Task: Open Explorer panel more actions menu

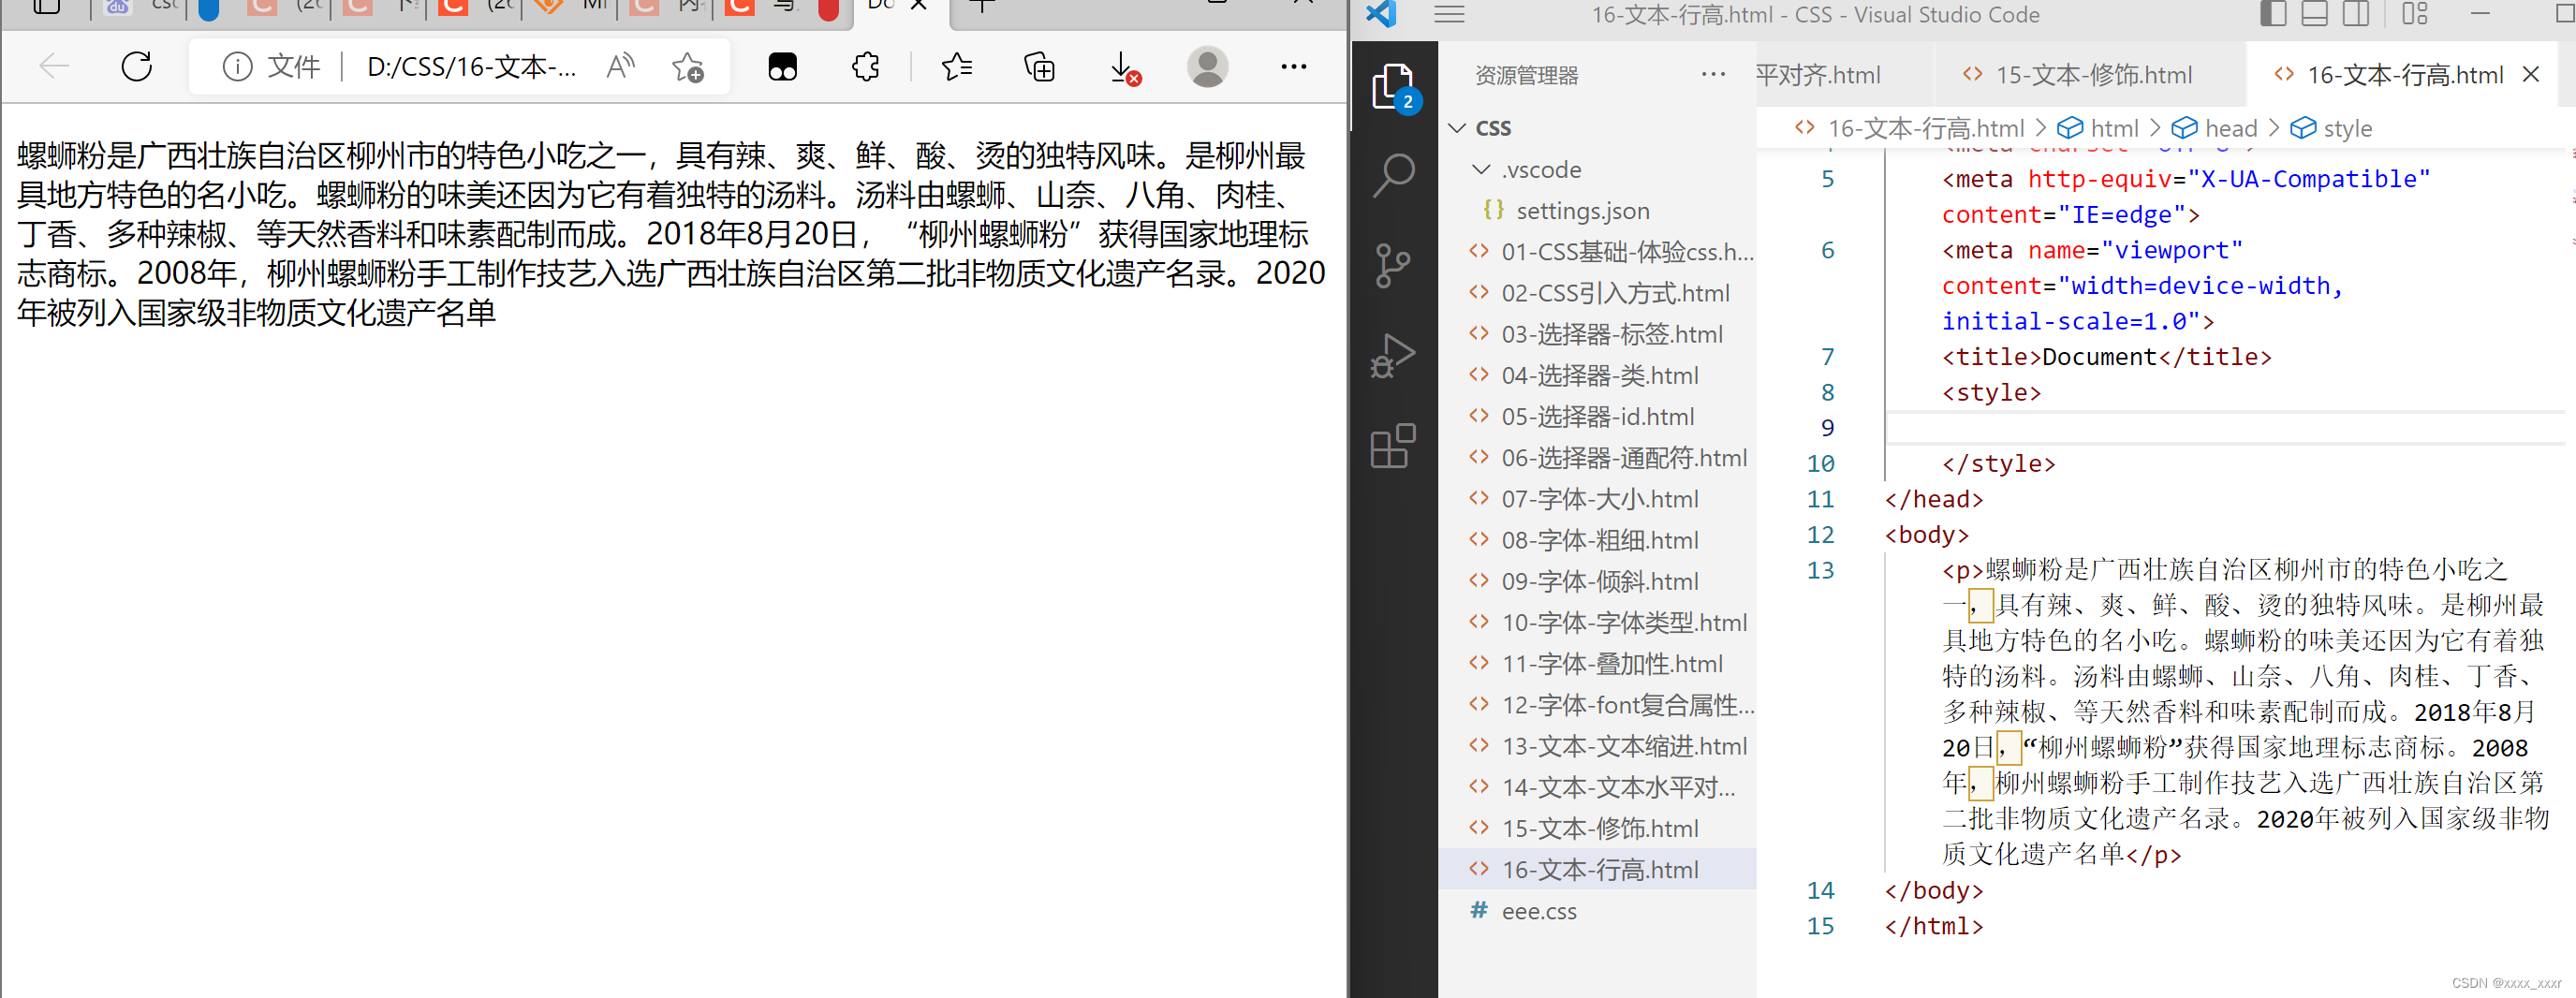Action: click(1713, 74)
